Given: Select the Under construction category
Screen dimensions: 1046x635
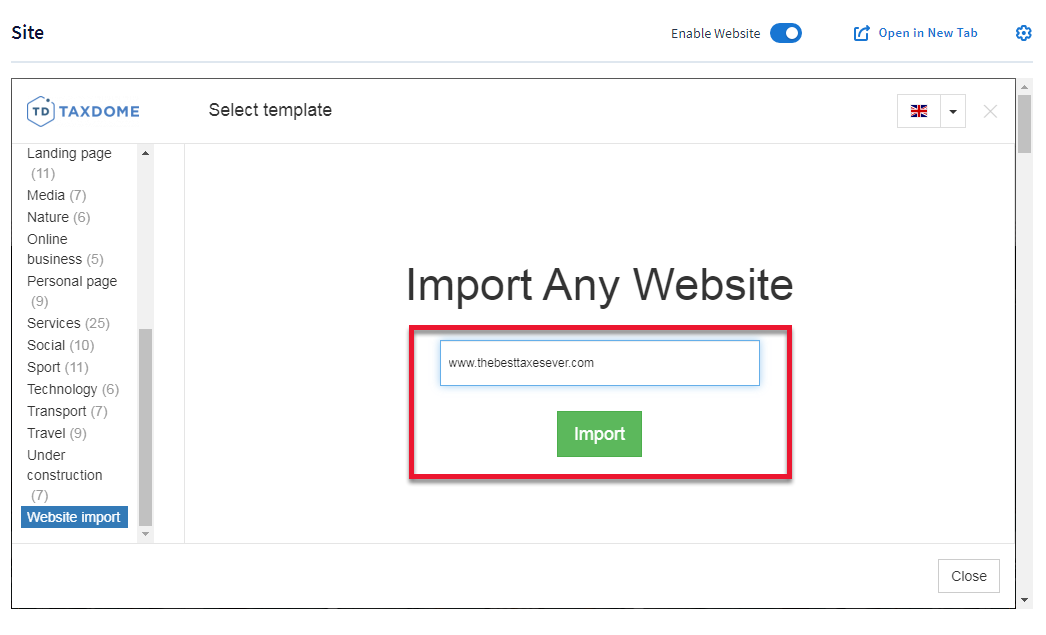Looking at the screenshot, I should coord(64,465).
